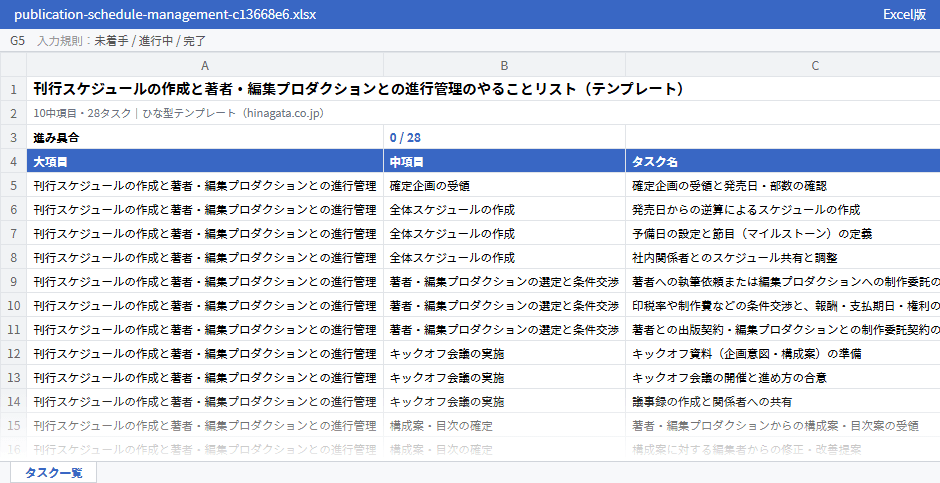Screen dimensions: 940x483
Task: Click cell キックオフ資料（企画意図・構成案）の準備
Action: pos(782,353)
